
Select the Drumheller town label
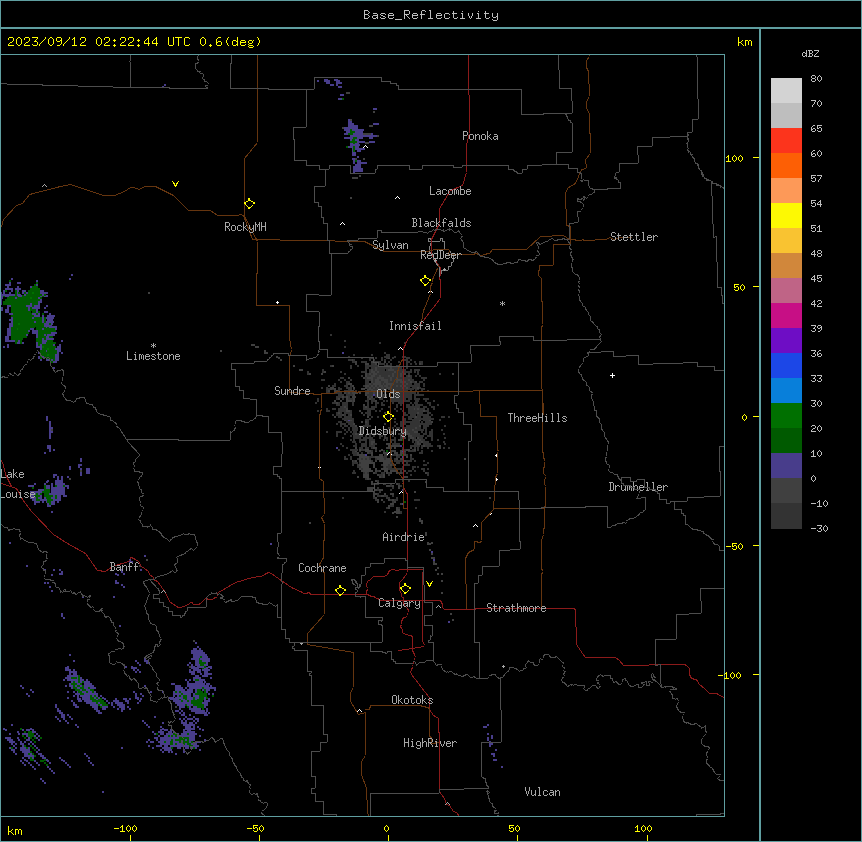pos(638,487)
